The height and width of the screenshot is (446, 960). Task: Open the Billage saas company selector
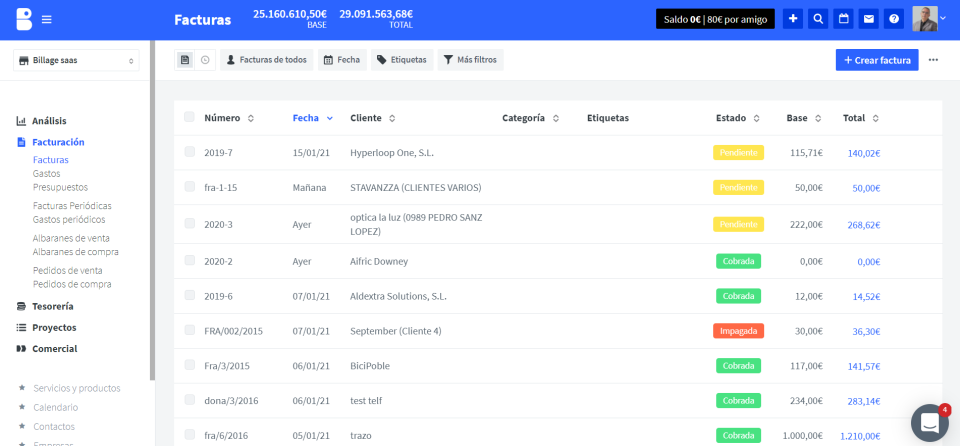tap(76, 61)
